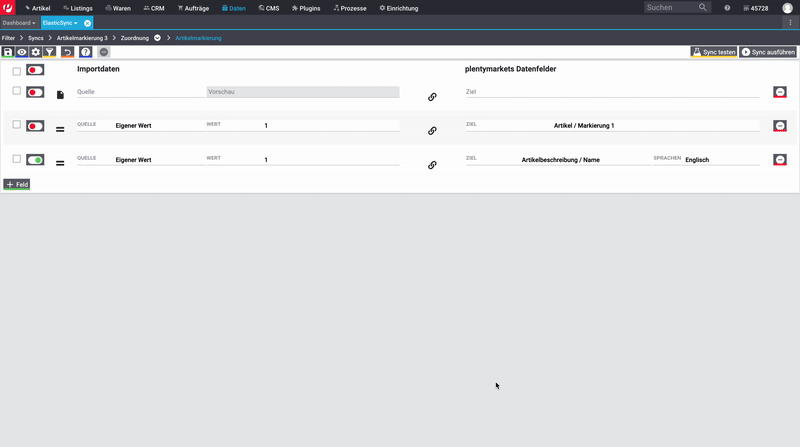Click the undo arrow icon in toolbar
800x447 pixels.
pyautogui.click(x=67, y=52)
